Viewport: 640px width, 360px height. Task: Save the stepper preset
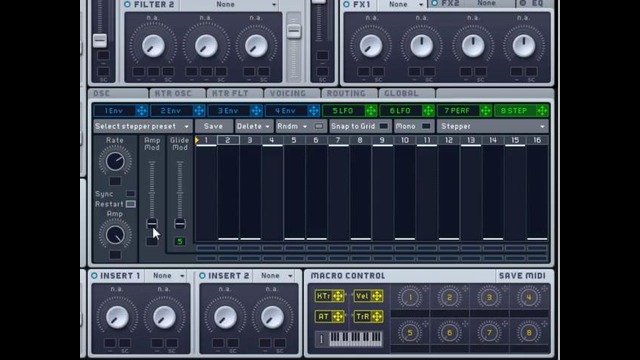(x=213, y=127)
